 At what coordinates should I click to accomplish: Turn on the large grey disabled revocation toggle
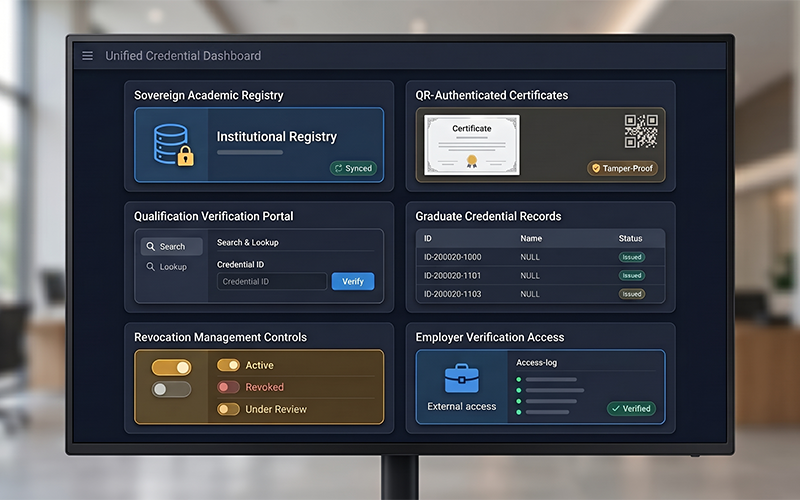(171, 390)
